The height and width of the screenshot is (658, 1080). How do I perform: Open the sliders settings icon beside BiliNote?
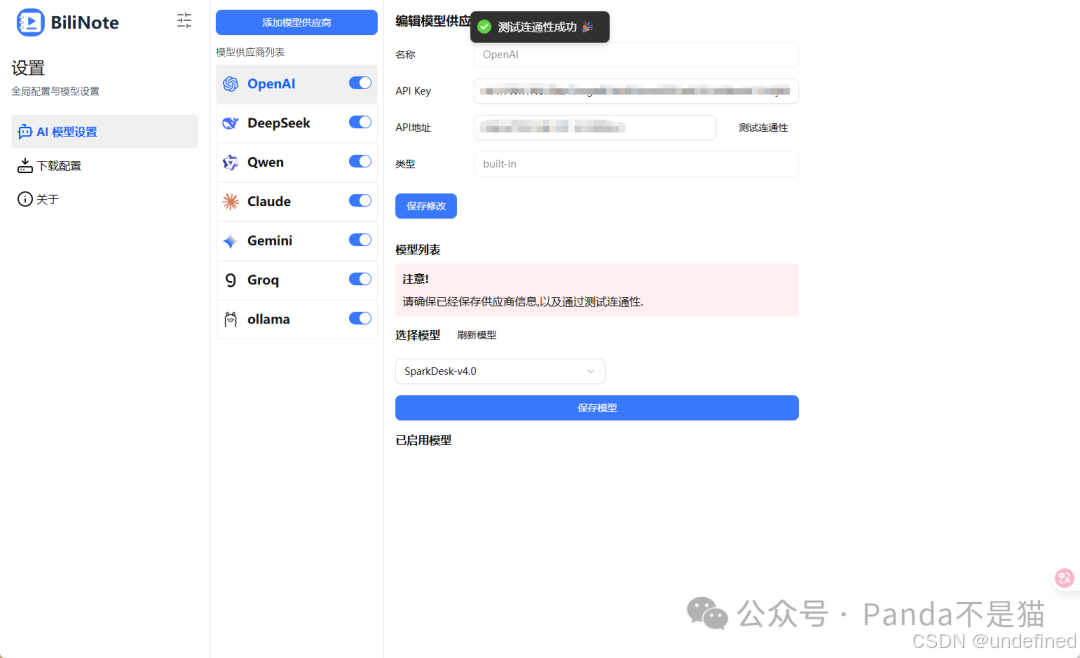click(184, 21)
